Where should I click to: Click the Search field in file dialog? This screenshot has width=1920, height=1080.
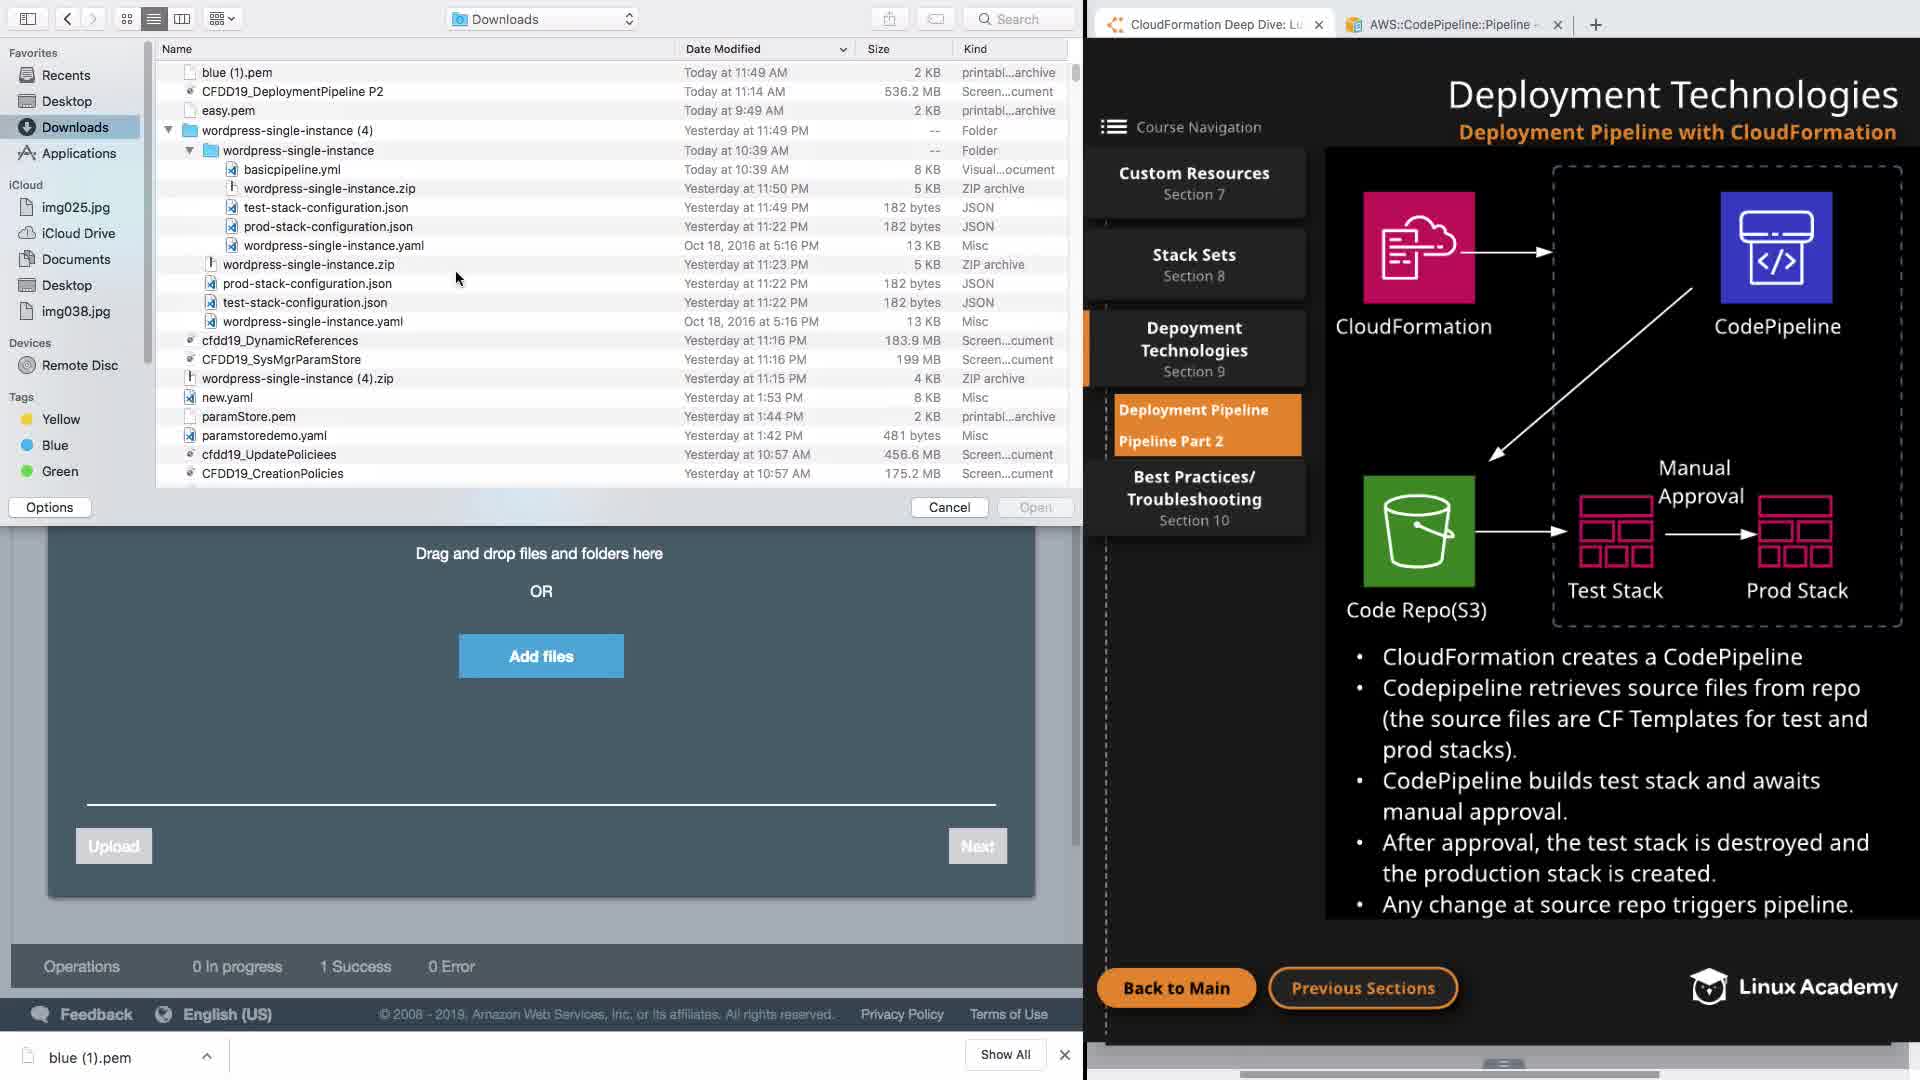pos(1017,19)
